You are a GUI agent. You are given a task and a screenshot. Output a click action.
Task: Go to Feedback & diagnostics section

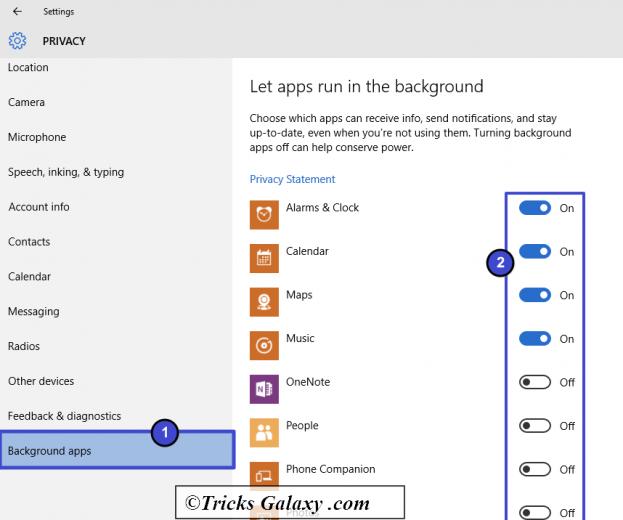pyautogui.click(x=64, y=416)
